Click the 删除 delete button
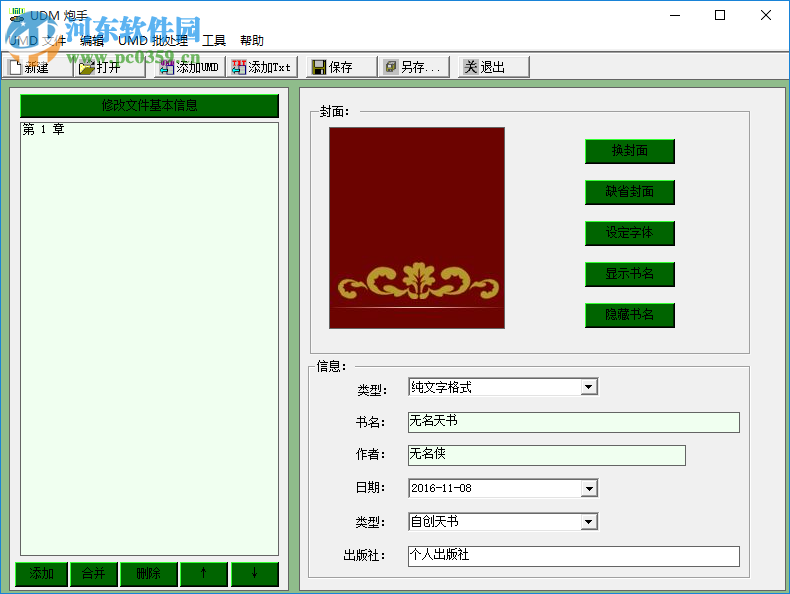The width and height of the screenshot is (790, 594). coord(149,574)
